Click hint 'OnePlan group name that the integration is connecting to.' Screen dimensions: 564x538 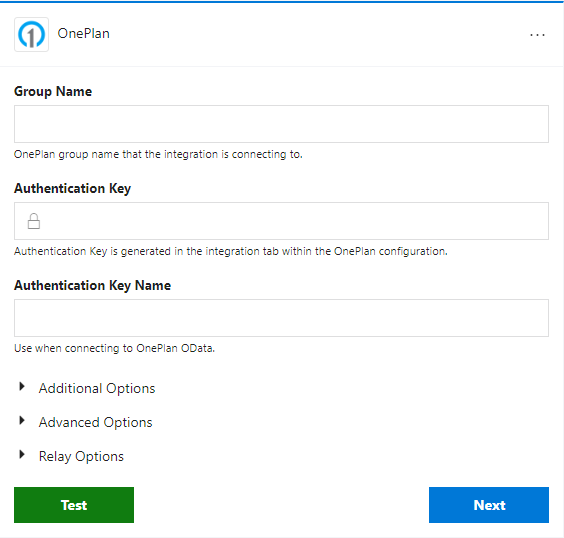158,154
